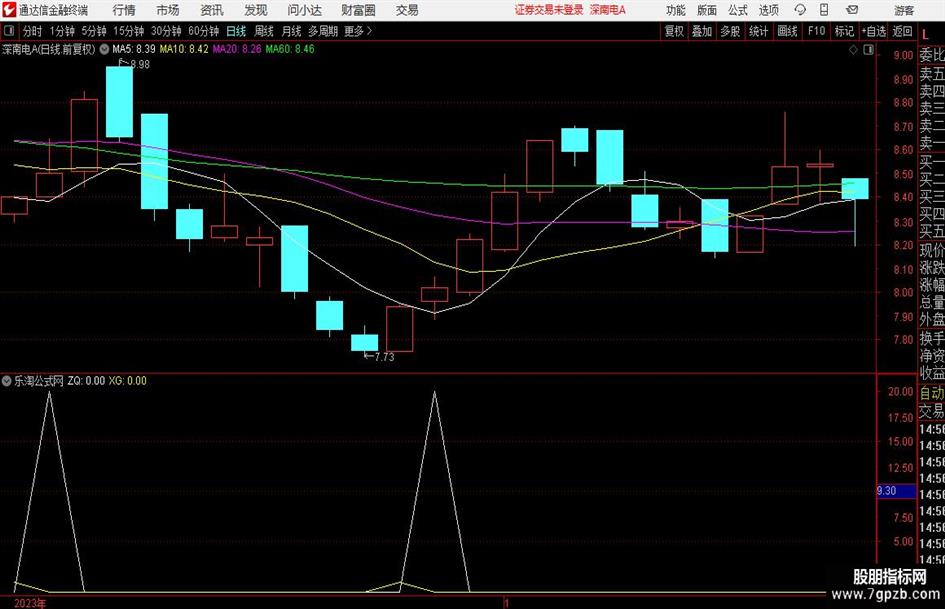This screenshot has height=609, width=945.
Task: Open the customer service headset icon
Action: [x=800, y=10]
